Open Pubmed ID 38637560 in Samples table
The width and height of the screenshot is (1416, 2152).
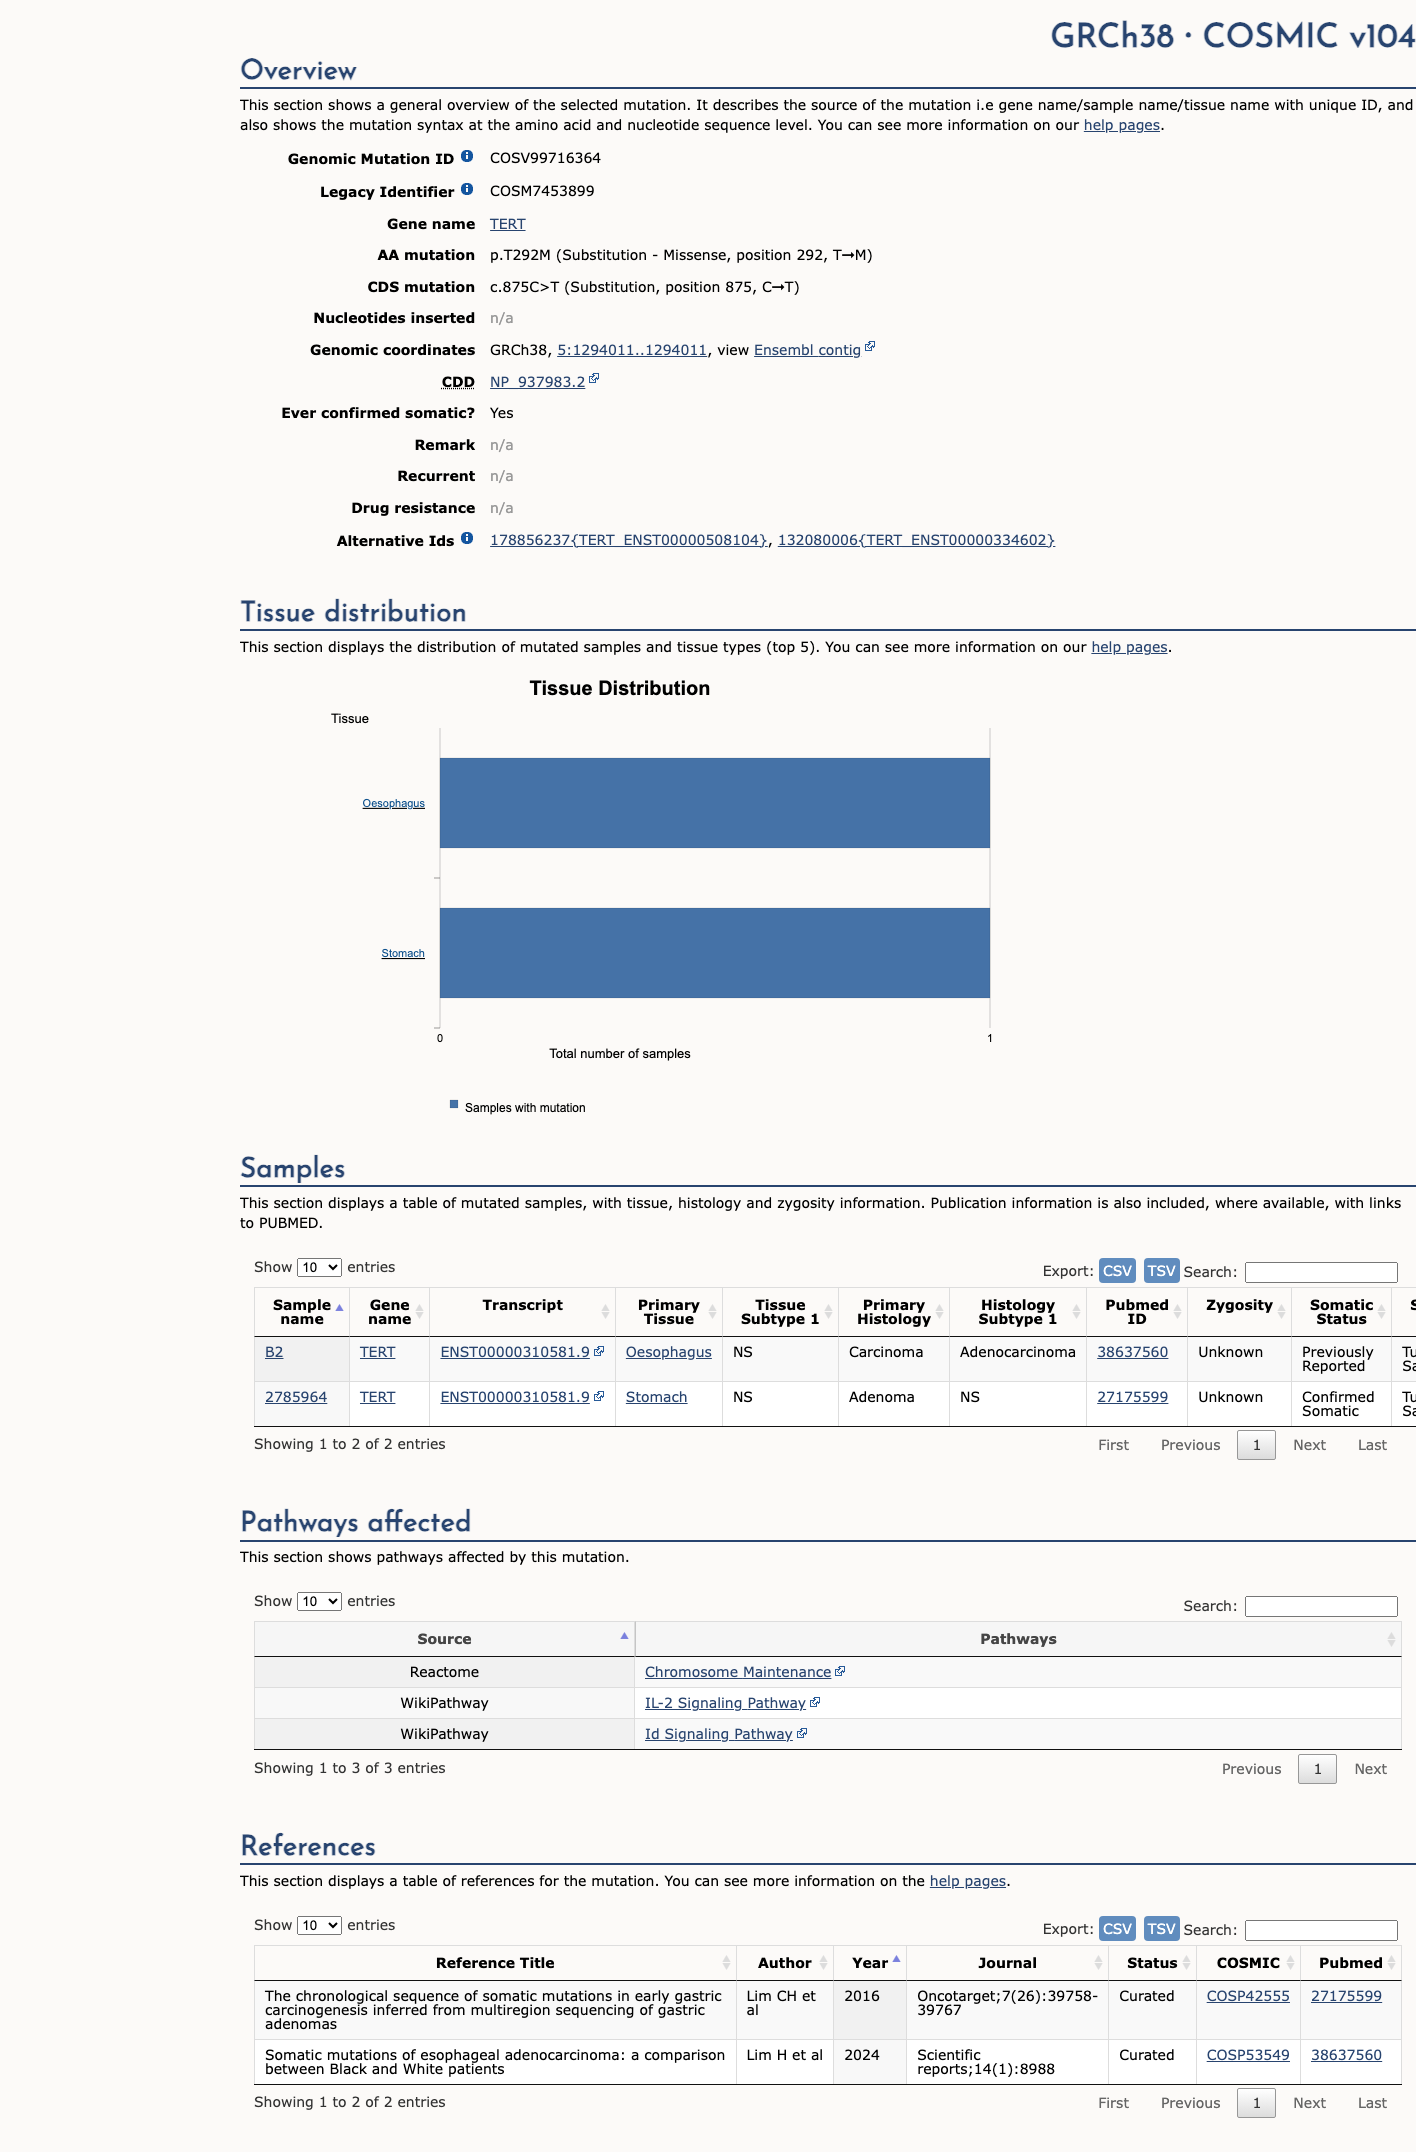click(x=1132, y=1352)
